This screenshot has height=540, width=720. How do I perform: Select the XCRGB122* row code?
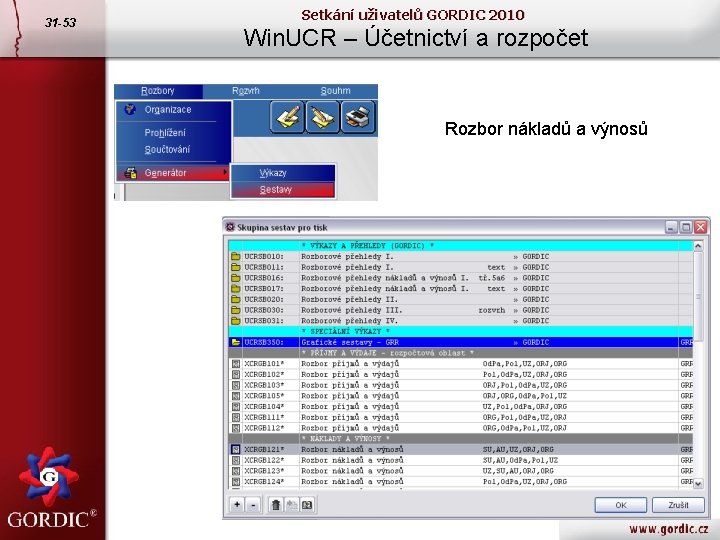264,460
